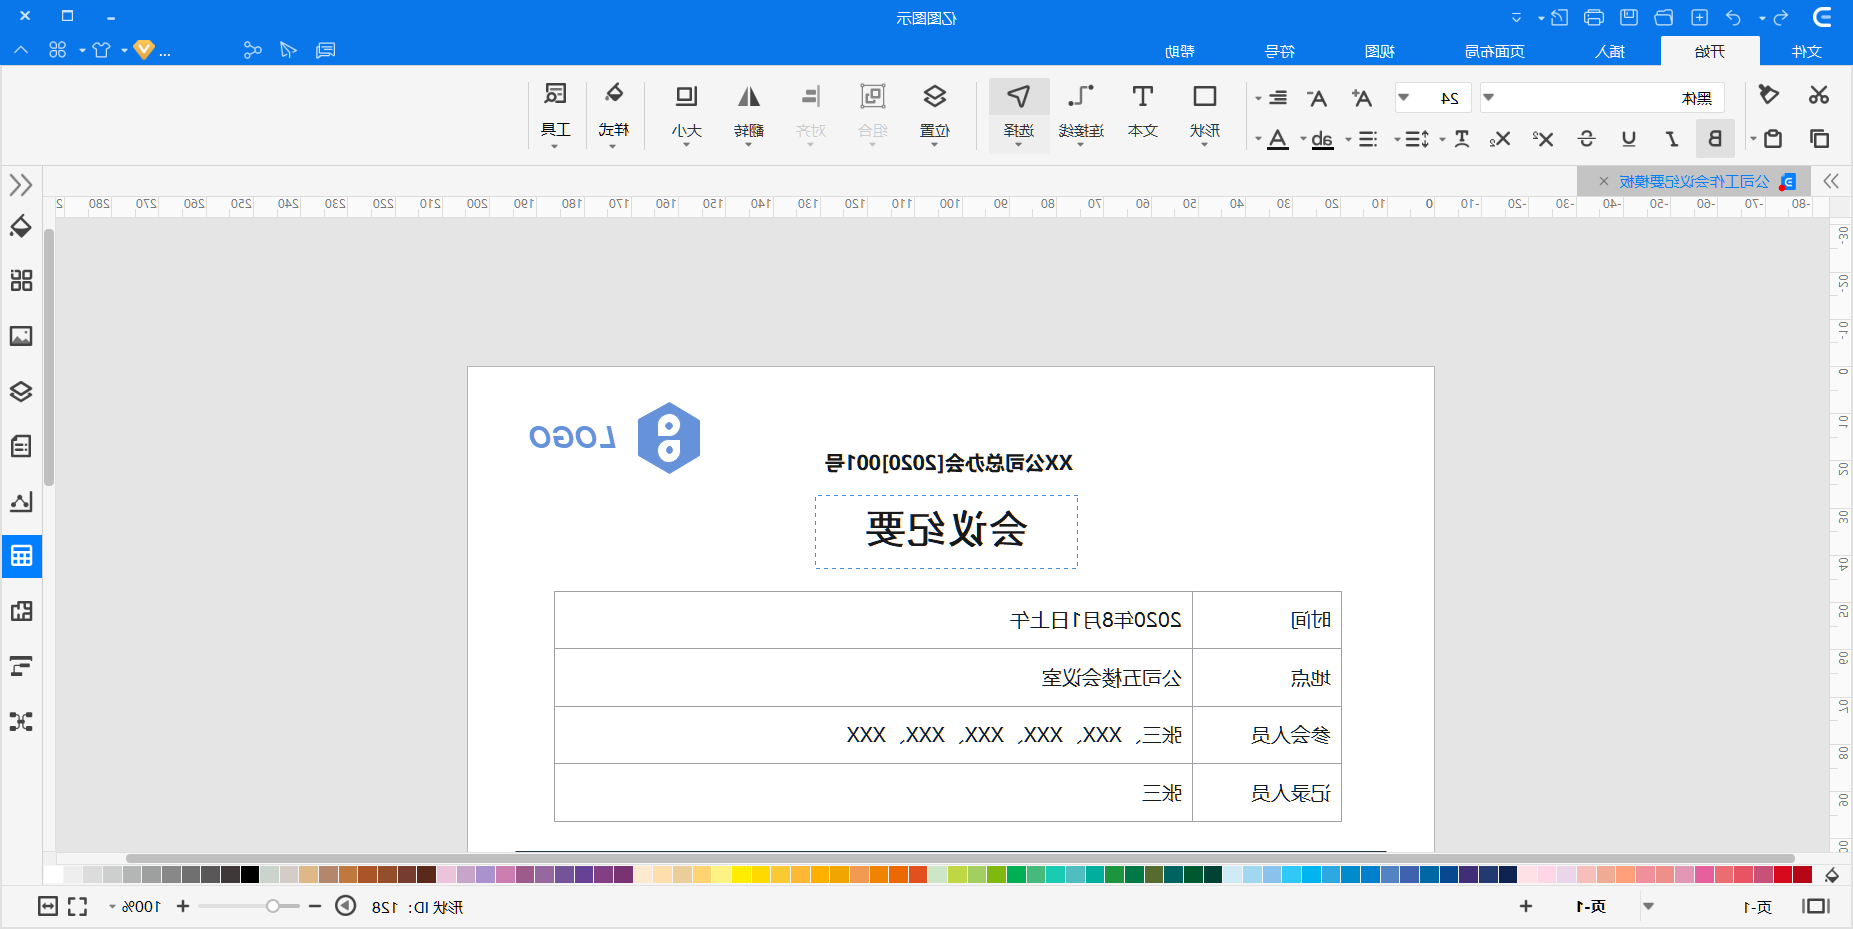Click the comments chat icon in the blue bar
Screen dimensions: 1853x929
point(325,50)
